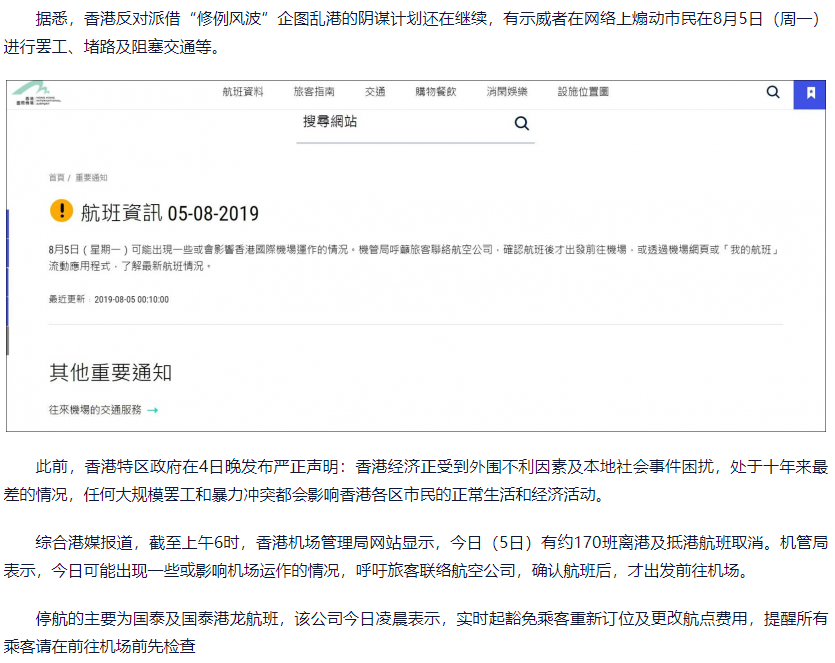Select the 消閒娛樂 navigation item

507,92
